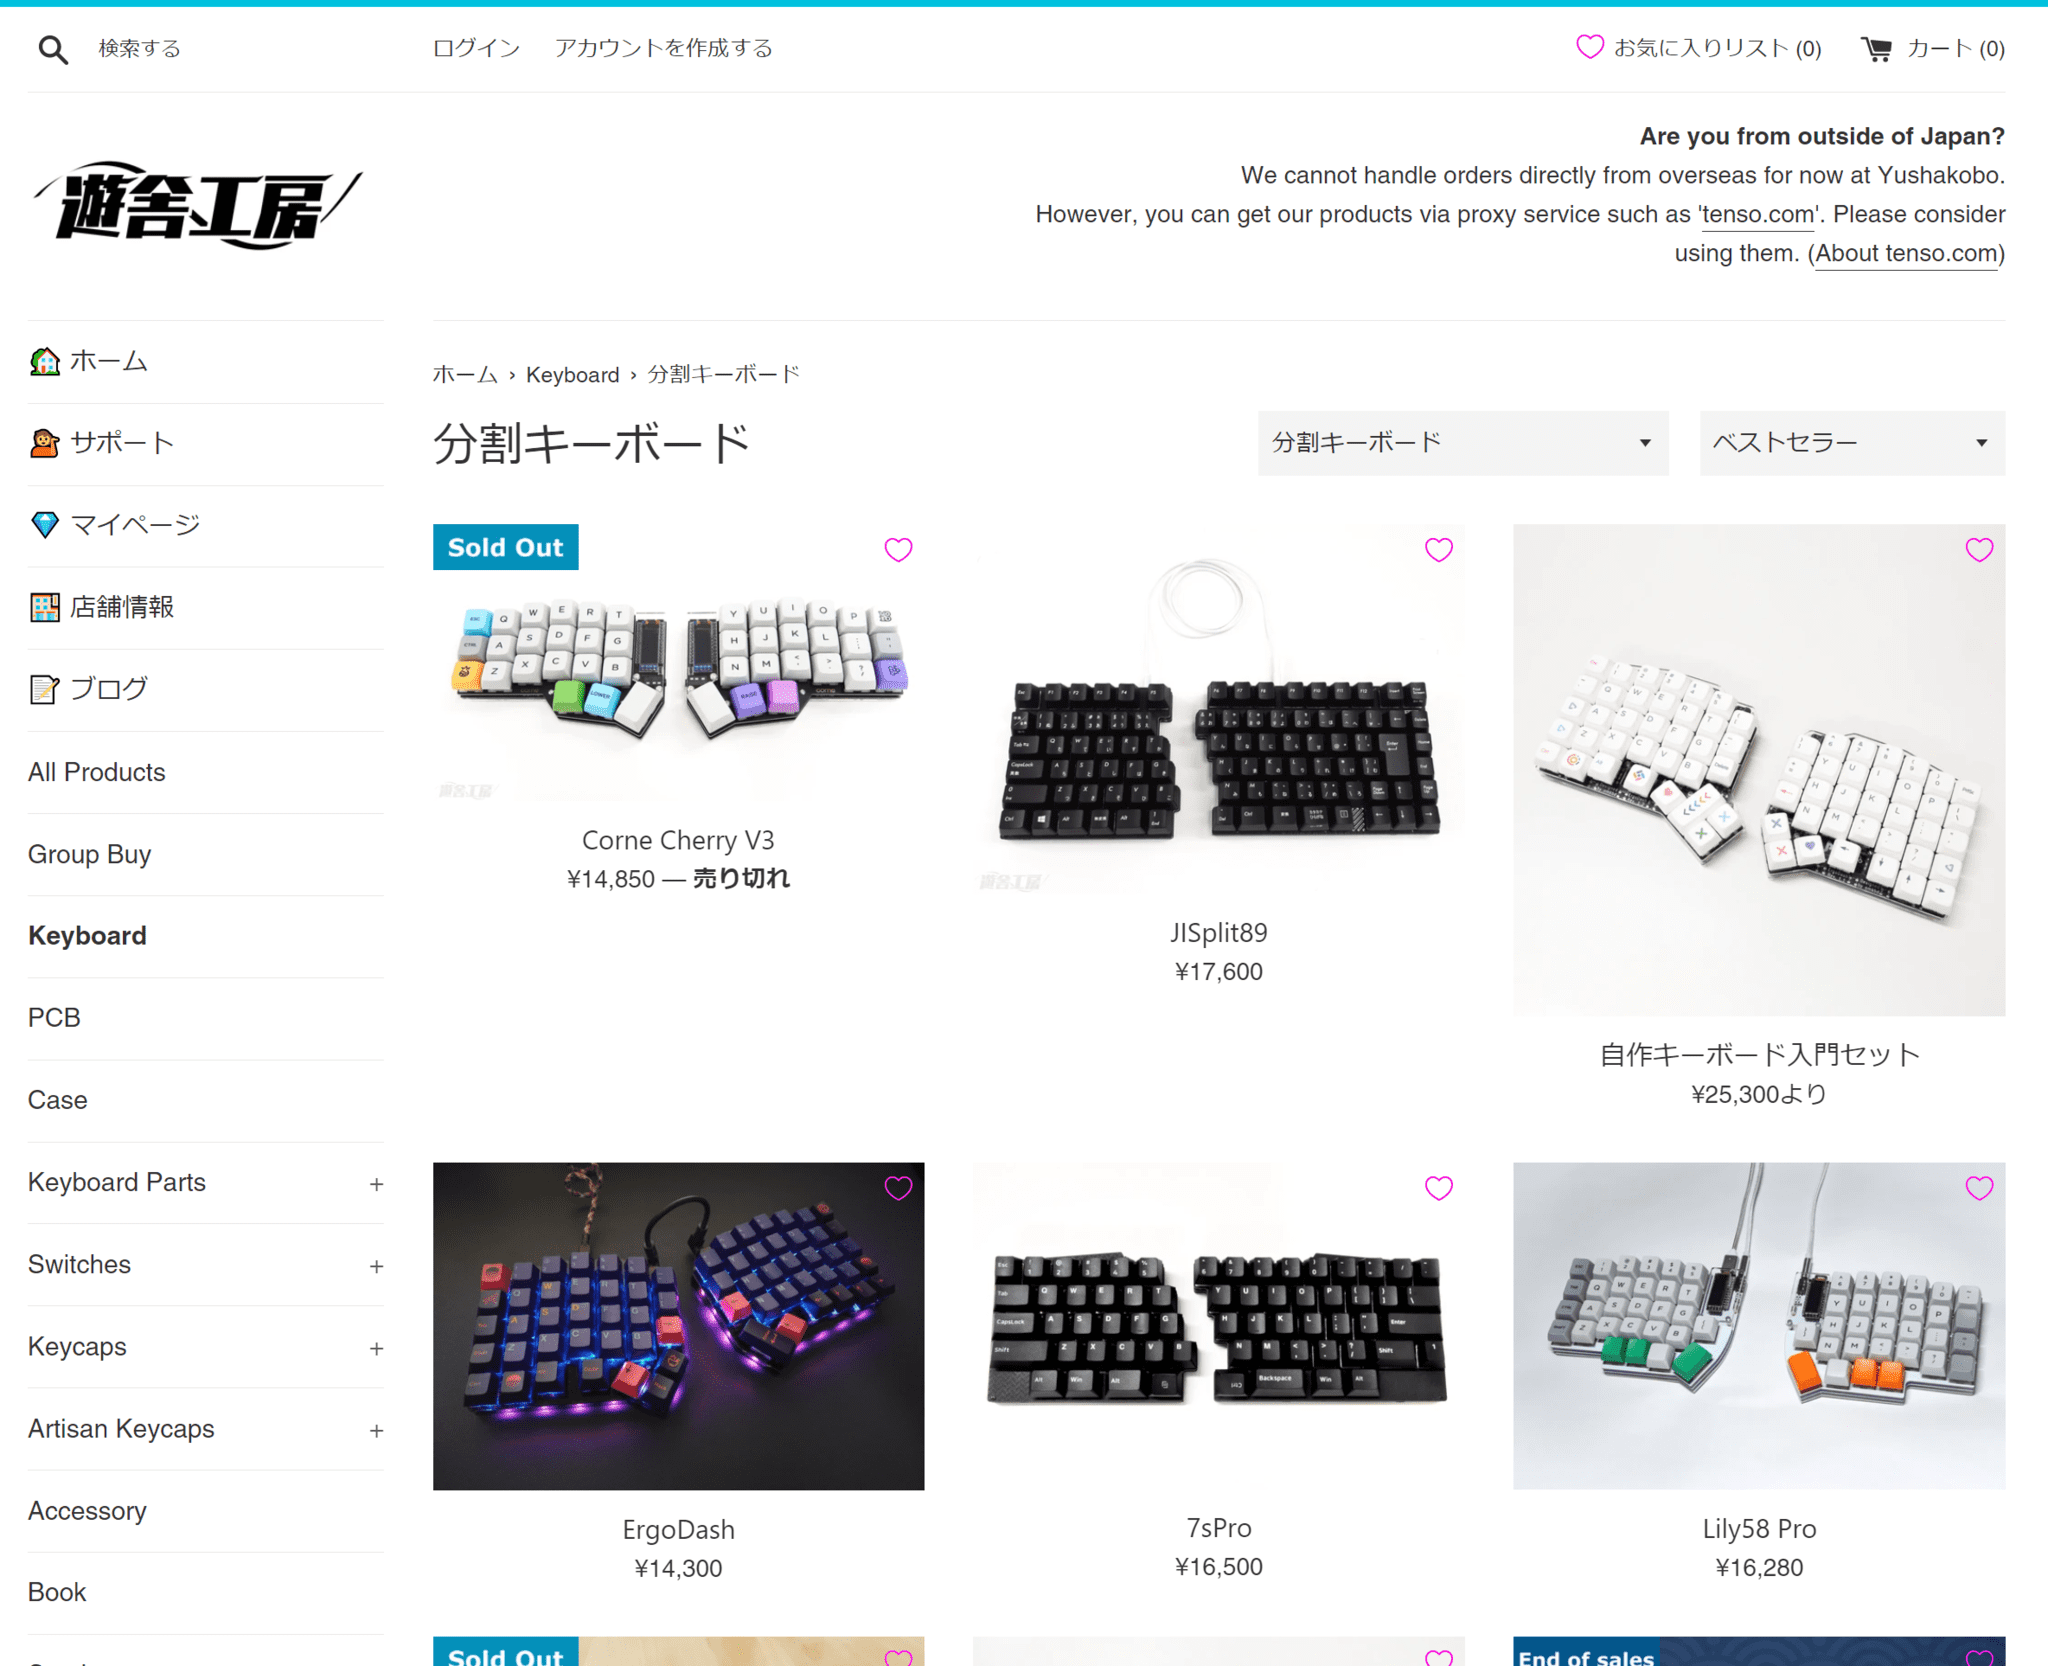Screen dimensions: 2048x1666
Task: Click the 検索する search field
Action: pyautogui.click(x=140, y=48)
